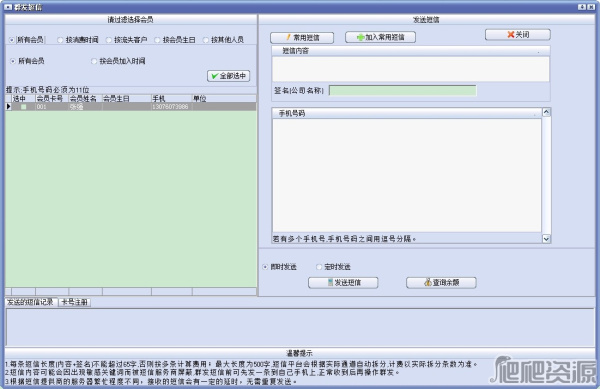Click the 选中 column header
The height and width of the screenshot is (389, 600).
tap(23, 99)
